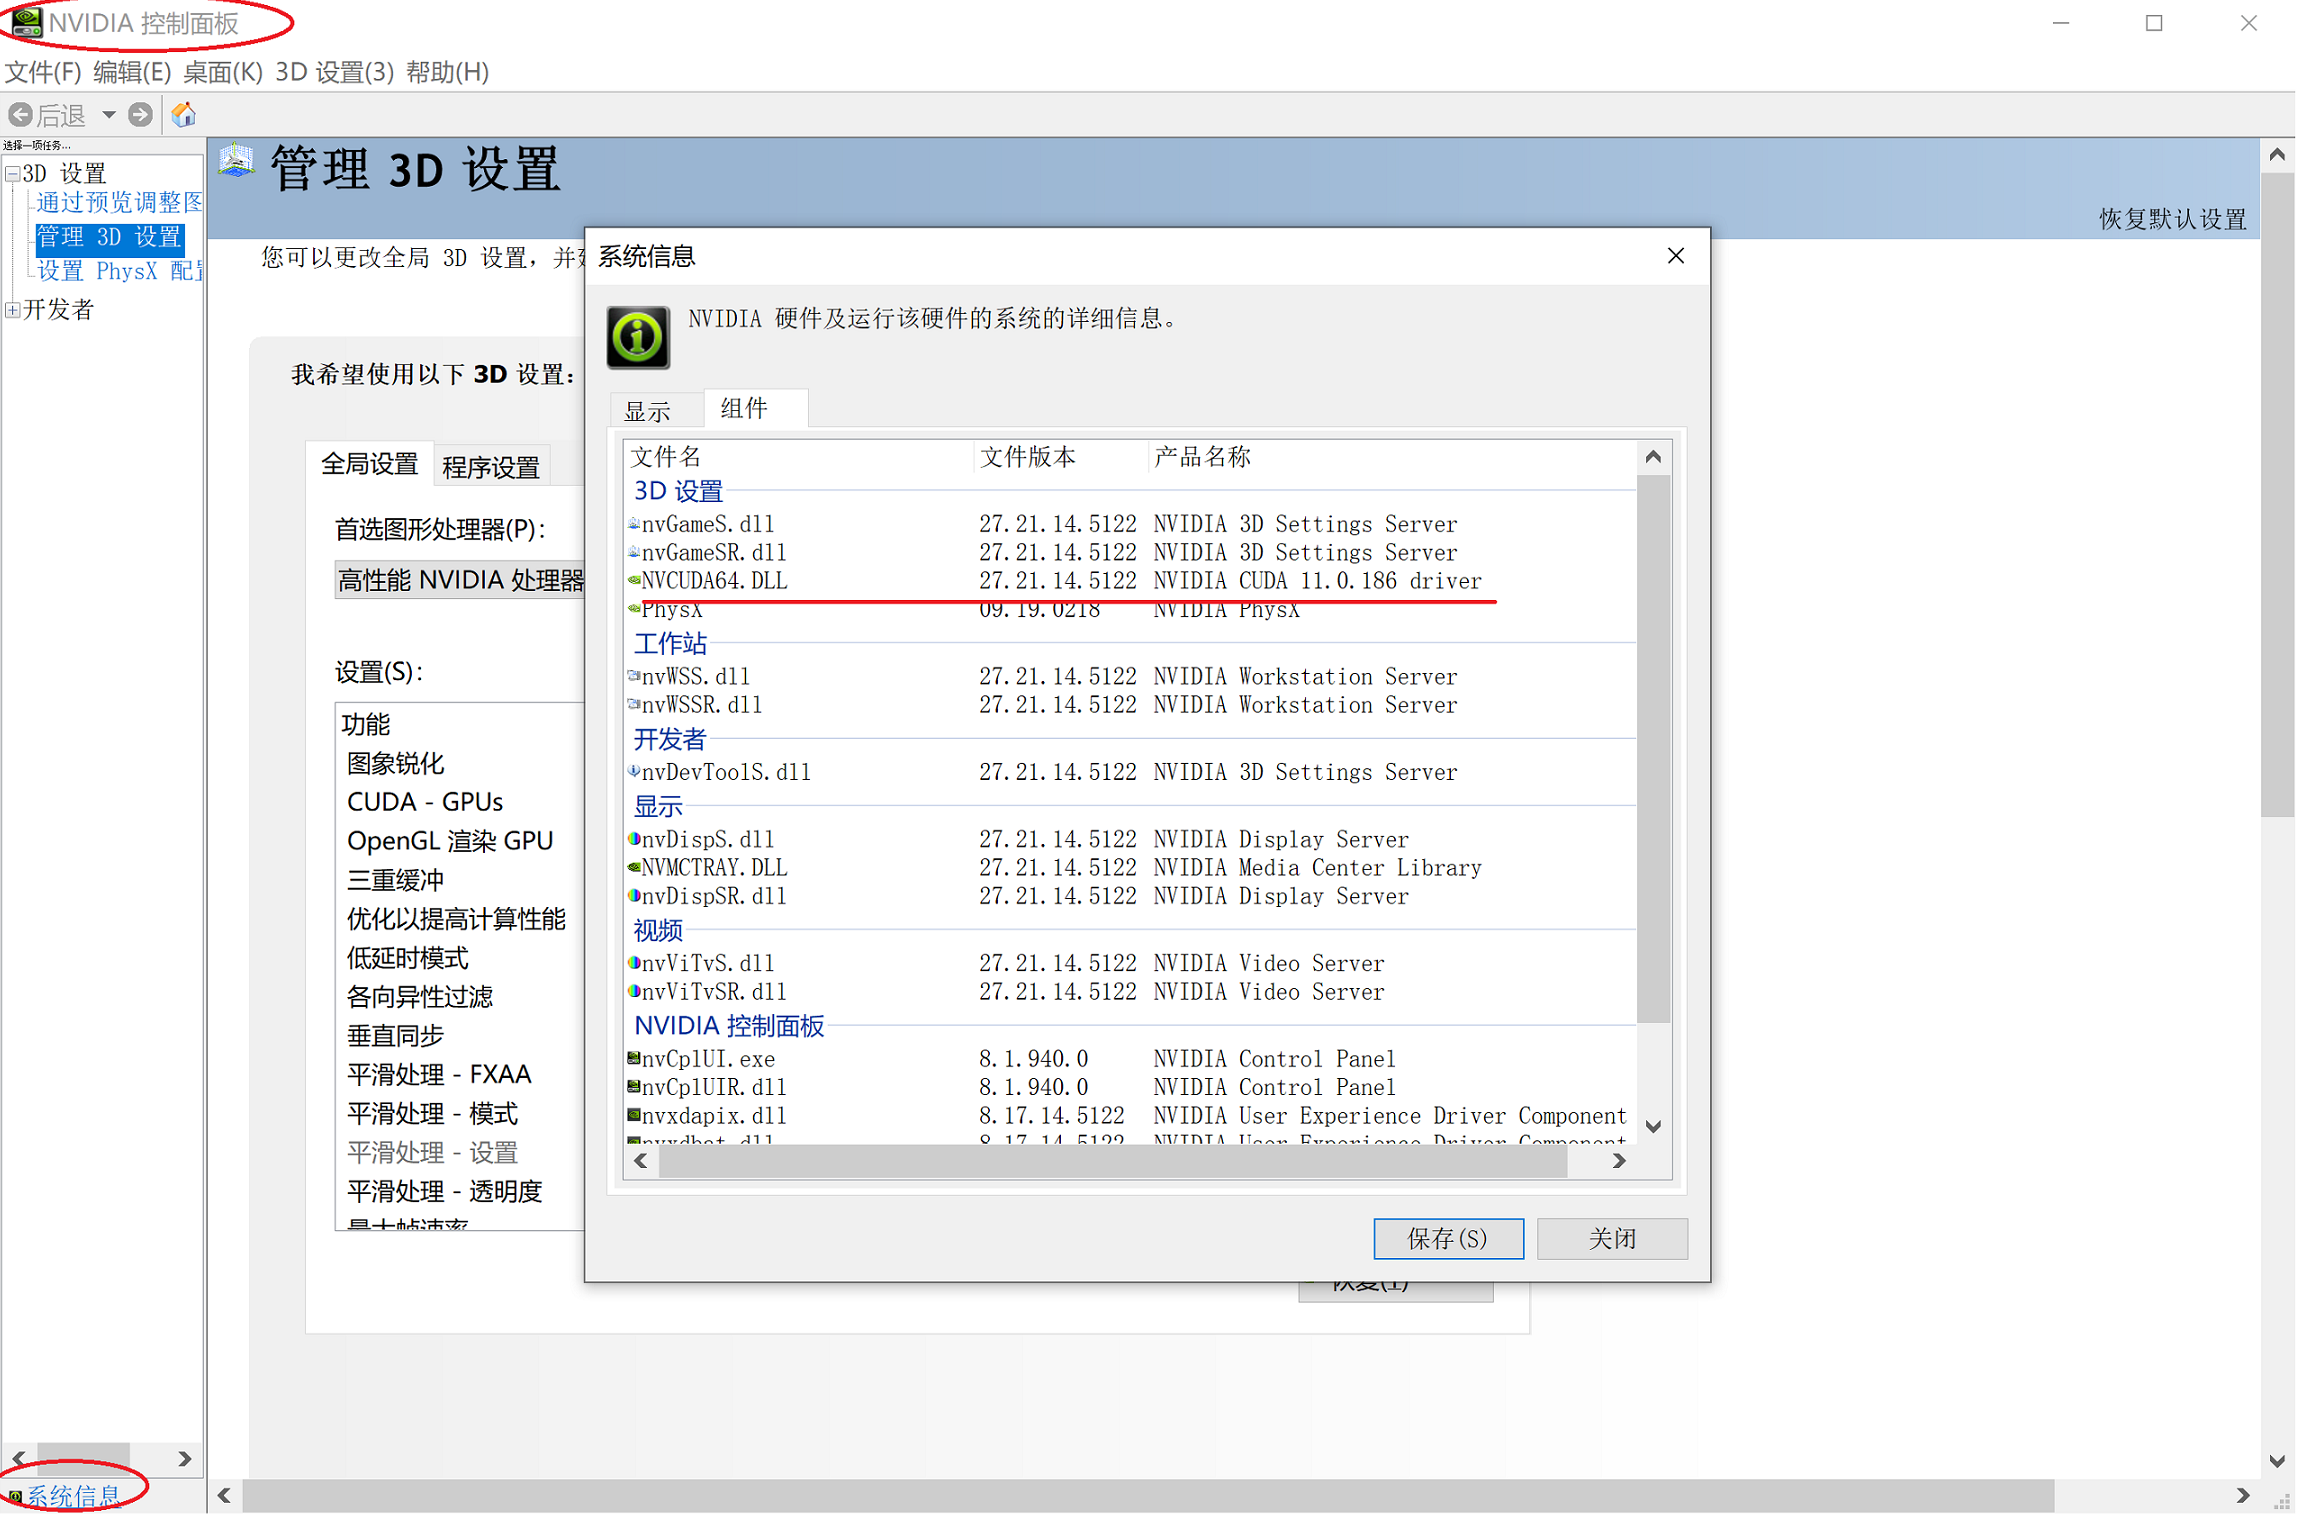
Task: Switch to 显示 tab in 系统信息 dialog
Action: (648, 411)
